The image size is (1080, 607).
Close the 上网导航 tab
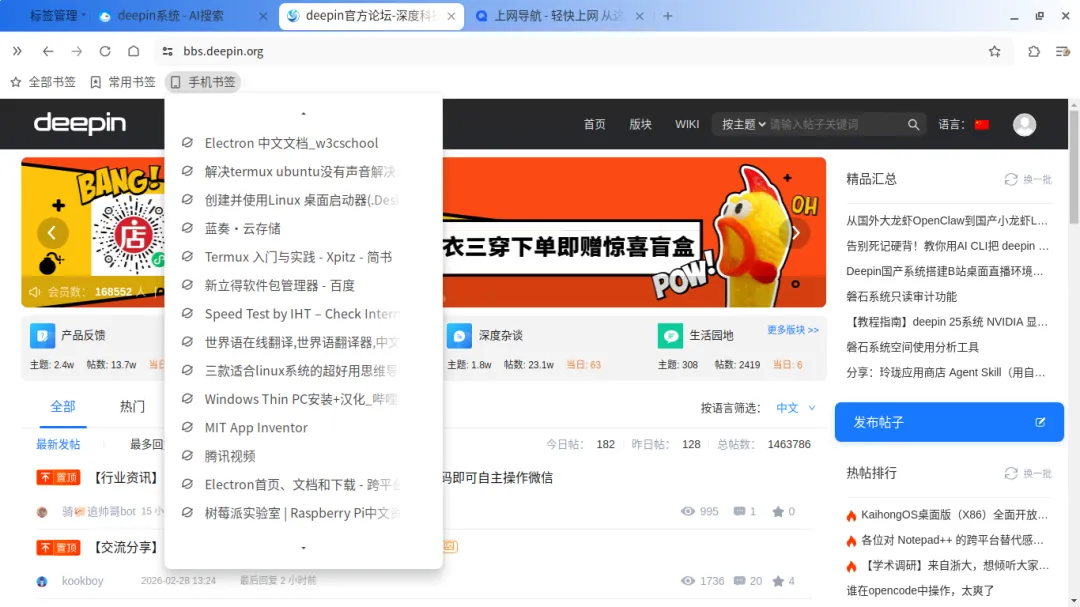click(639, 16)
